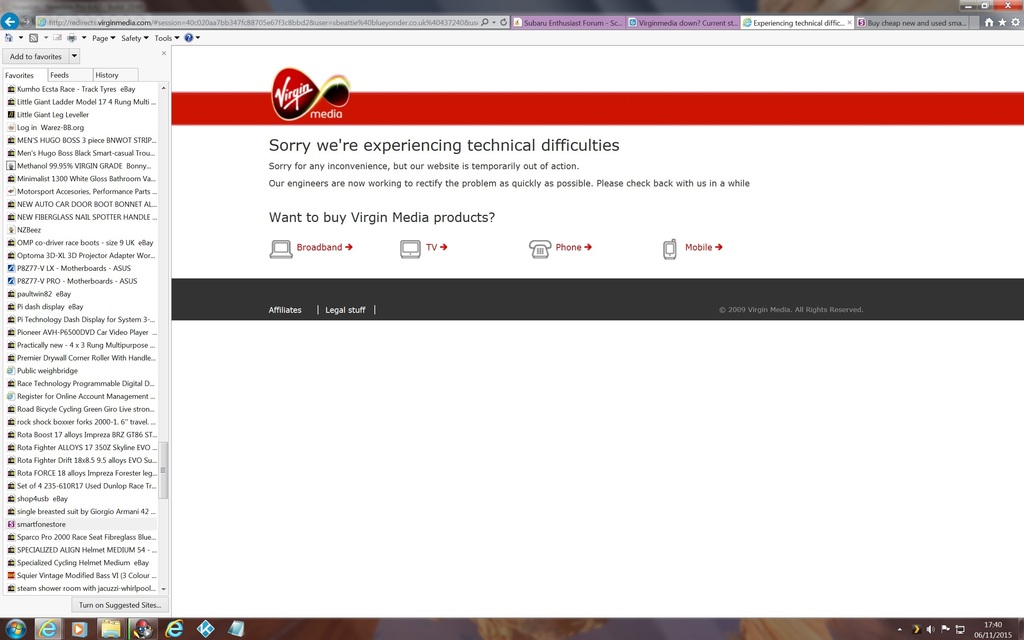Open the NZBeez favorite
The height and width of the screenshot is (640, 1024).
[x=82, y=230]
